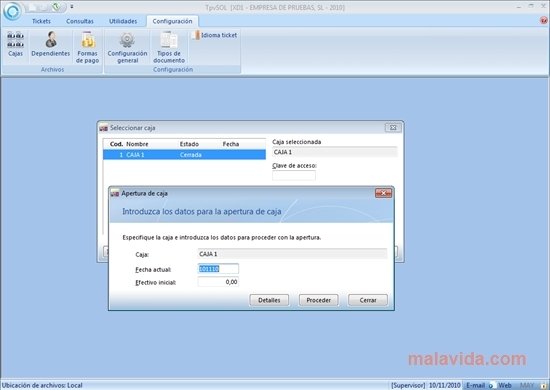Click the Caja seleccionada field
This screenshot has width=550, height=390.
(335, 152)
